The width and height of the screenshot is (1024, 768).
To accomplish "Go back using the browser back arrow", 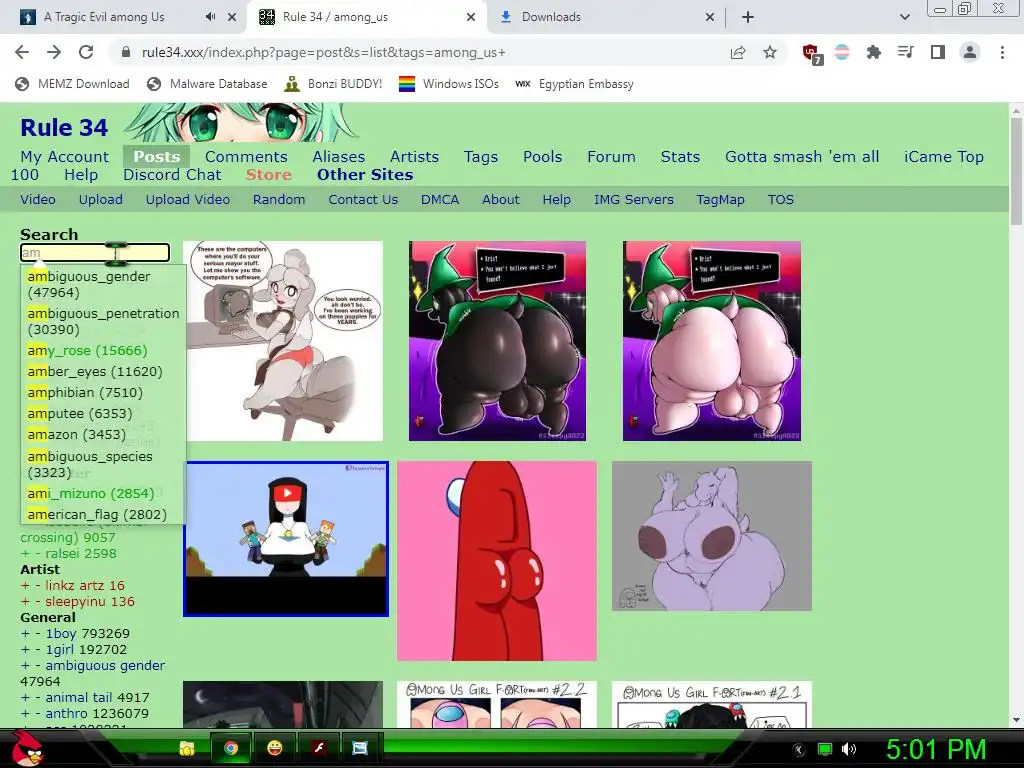I will [22, 52].
